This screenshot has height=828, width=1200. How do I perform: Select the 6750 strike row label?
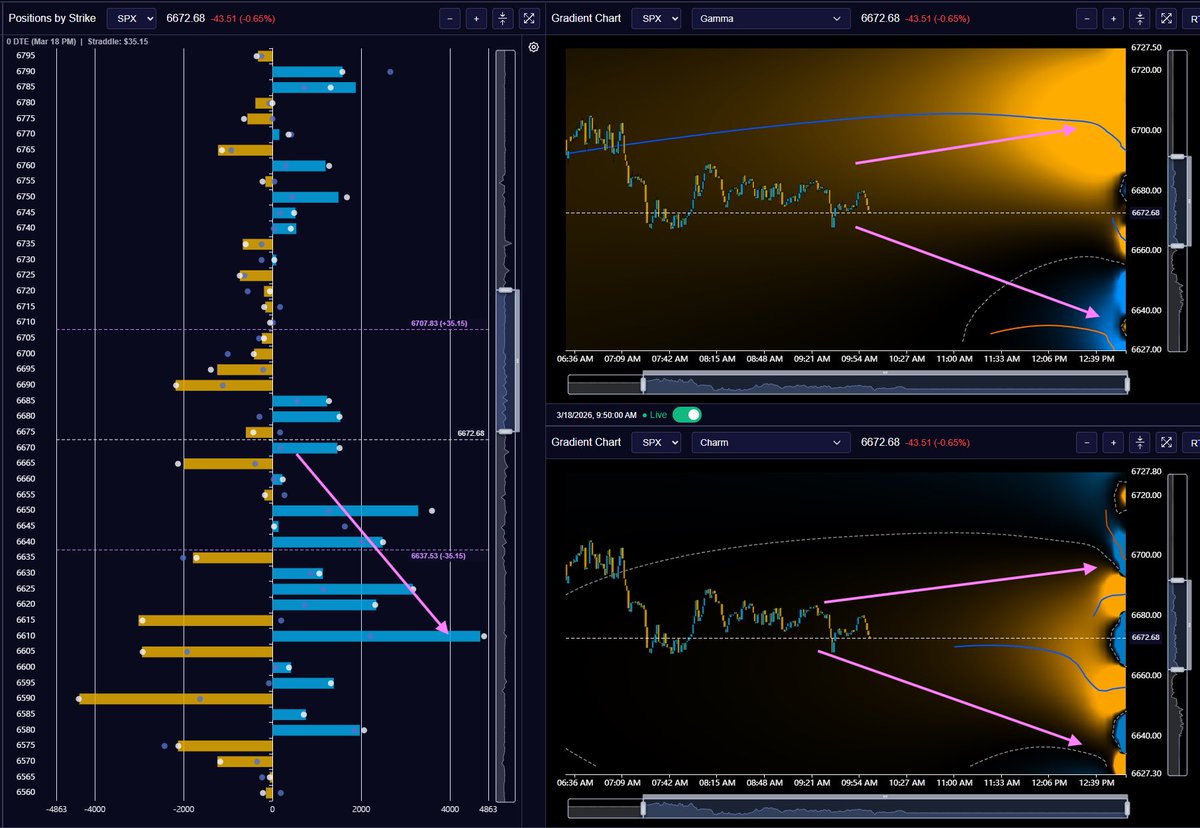click(x=26, y=197)
